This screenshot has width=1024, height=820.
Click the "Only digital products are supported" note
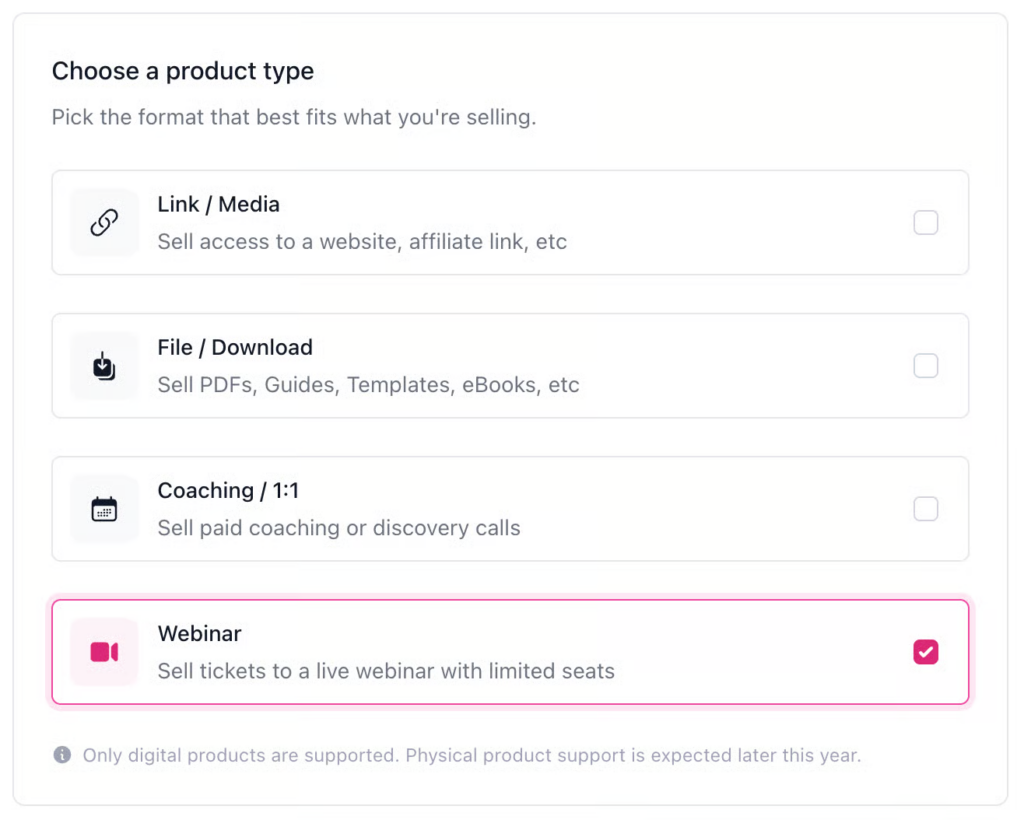click(471, 755)
